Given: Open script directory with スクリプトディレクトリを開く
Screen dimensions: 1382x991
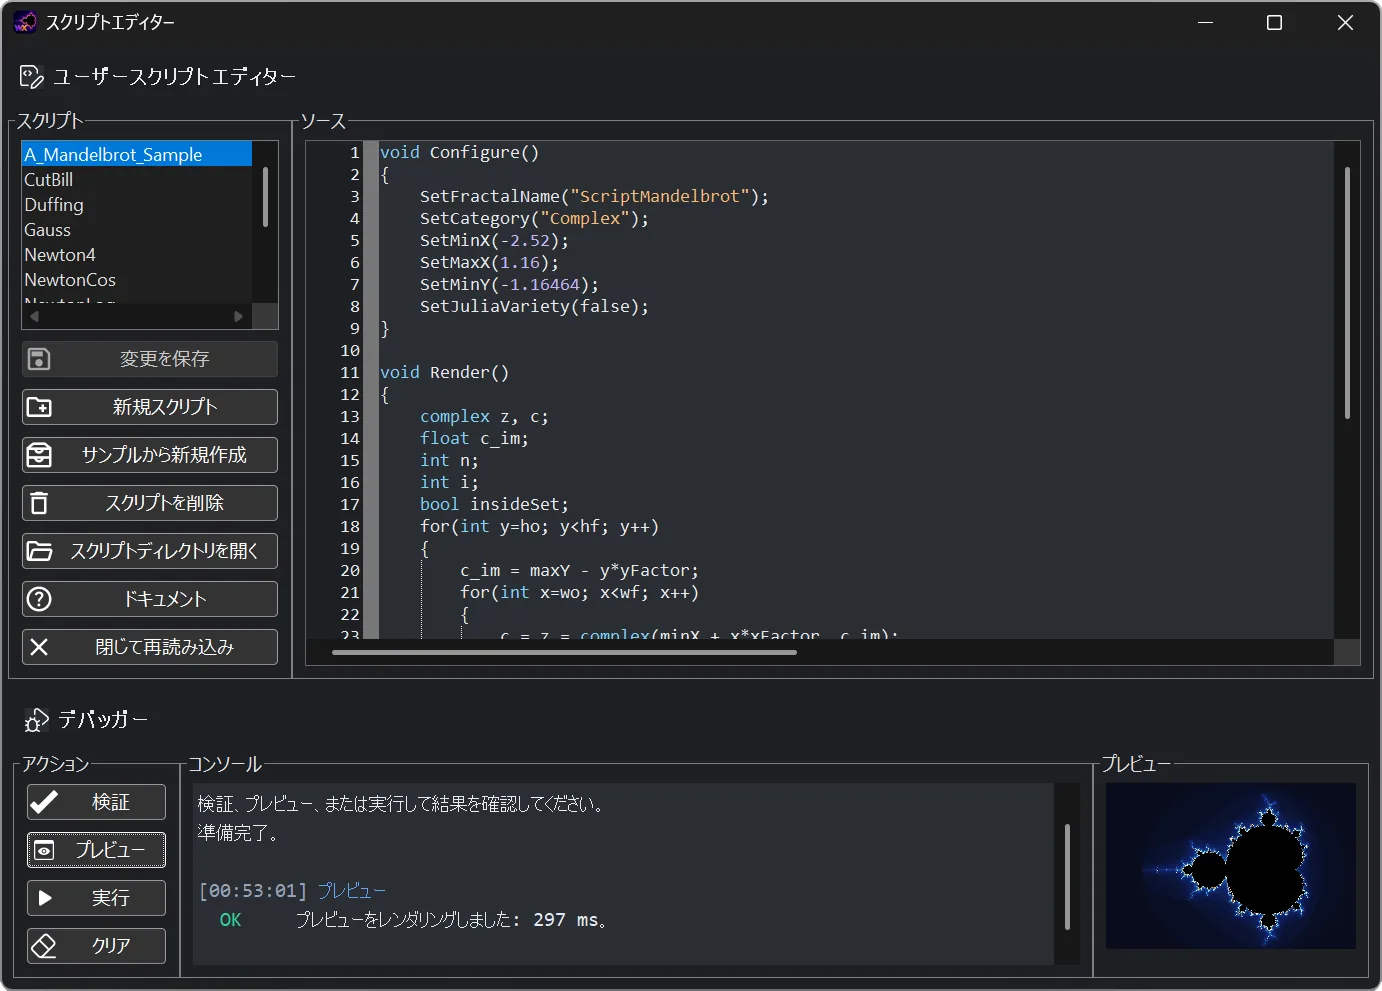Looking at the screenshot, I should click(x=150, y=551).
